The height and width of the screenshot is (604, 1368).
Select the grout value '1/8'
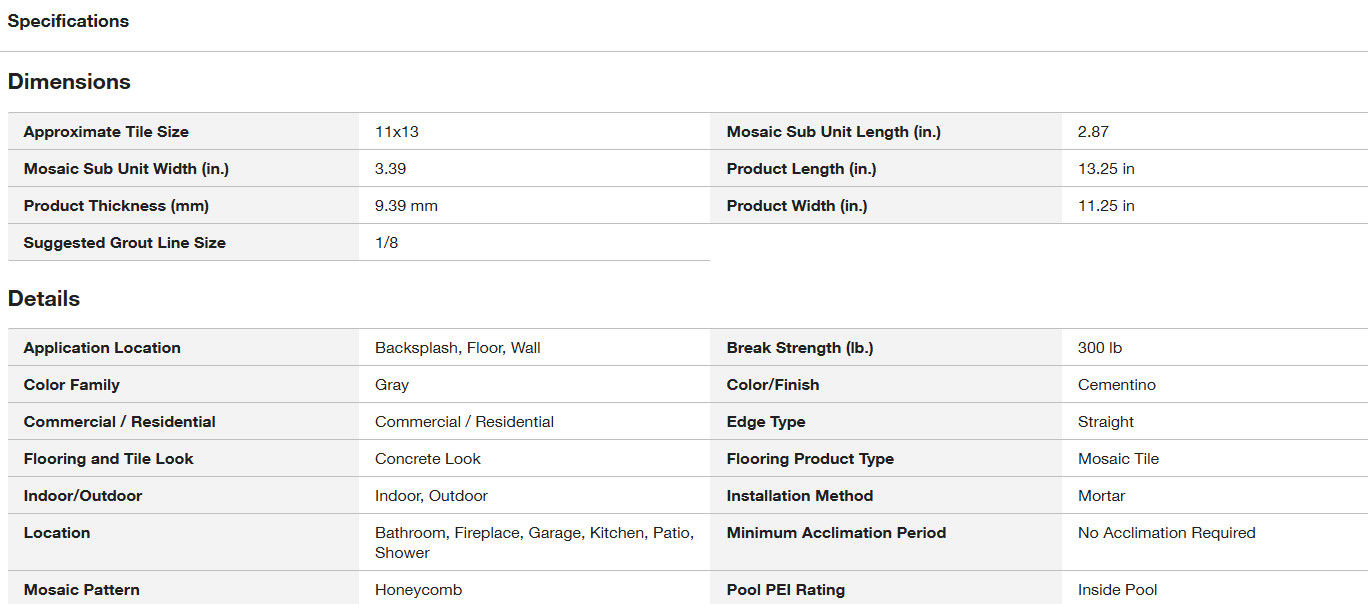(x=387, y=243)
